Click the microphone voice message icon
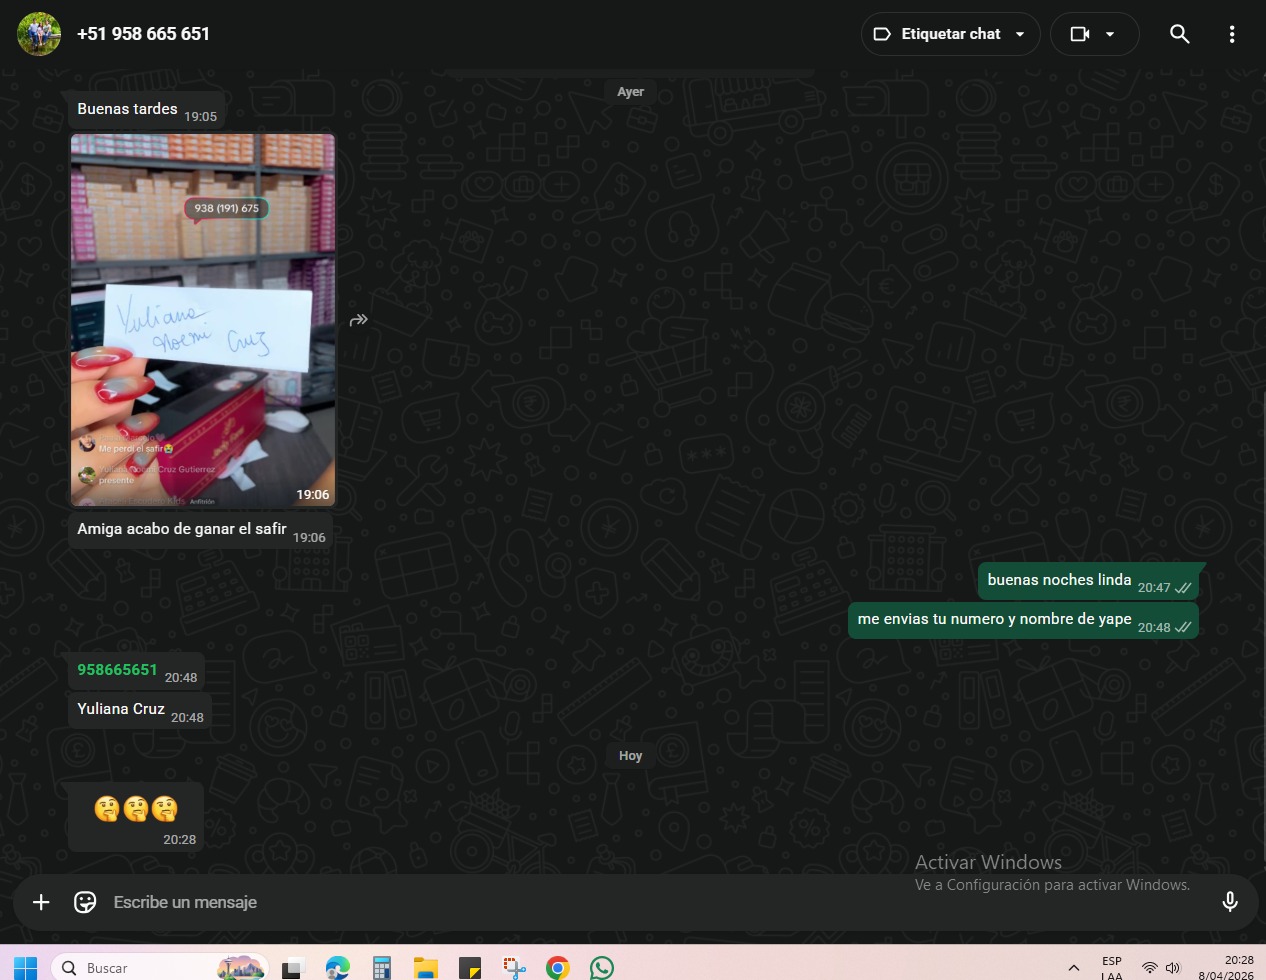This screenshot has width=1266, height=980. point(1229,902)
